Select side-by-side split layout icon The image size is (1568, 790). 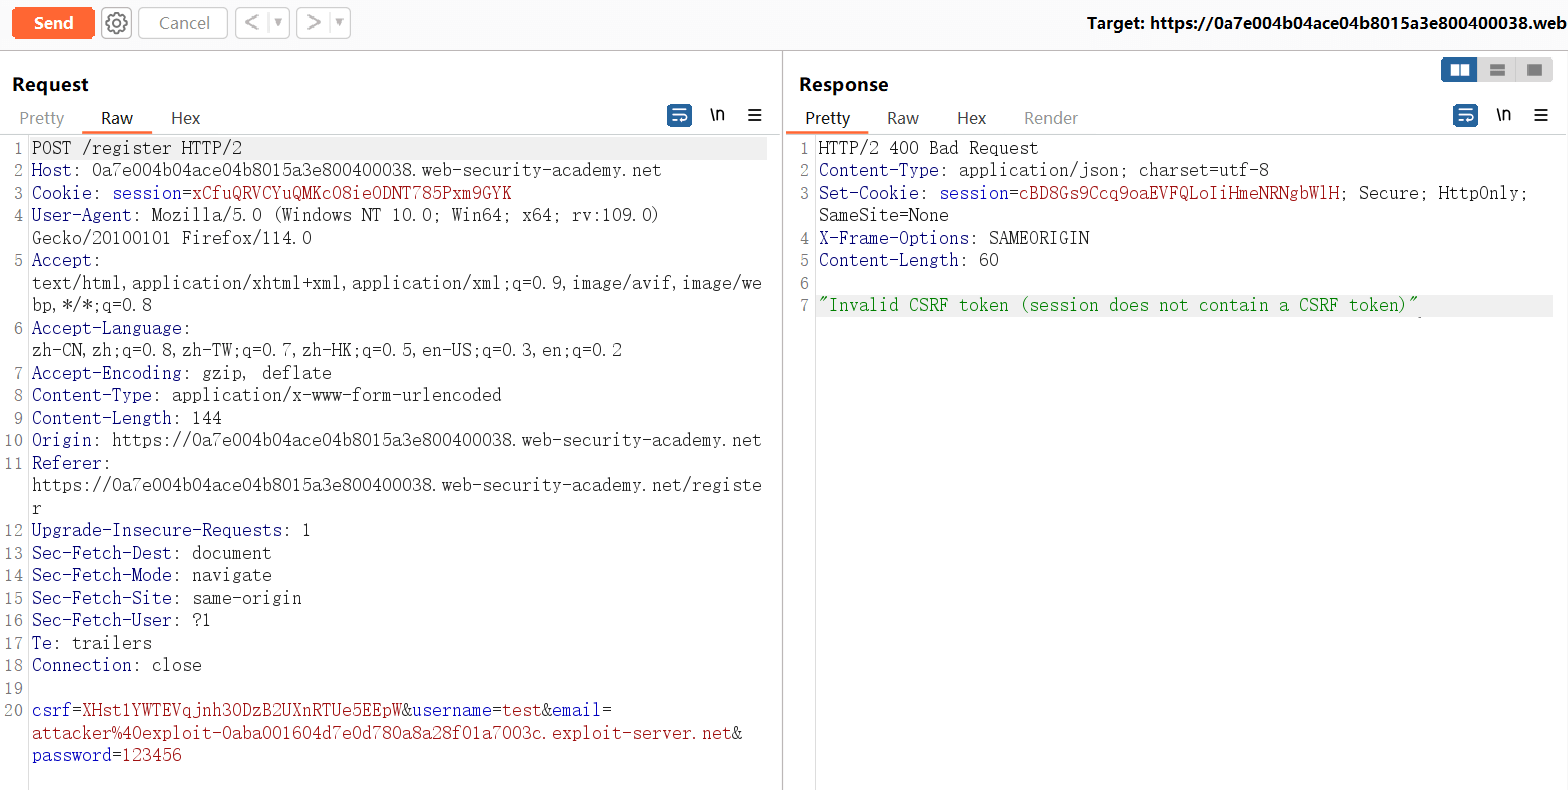point(1459,70)
